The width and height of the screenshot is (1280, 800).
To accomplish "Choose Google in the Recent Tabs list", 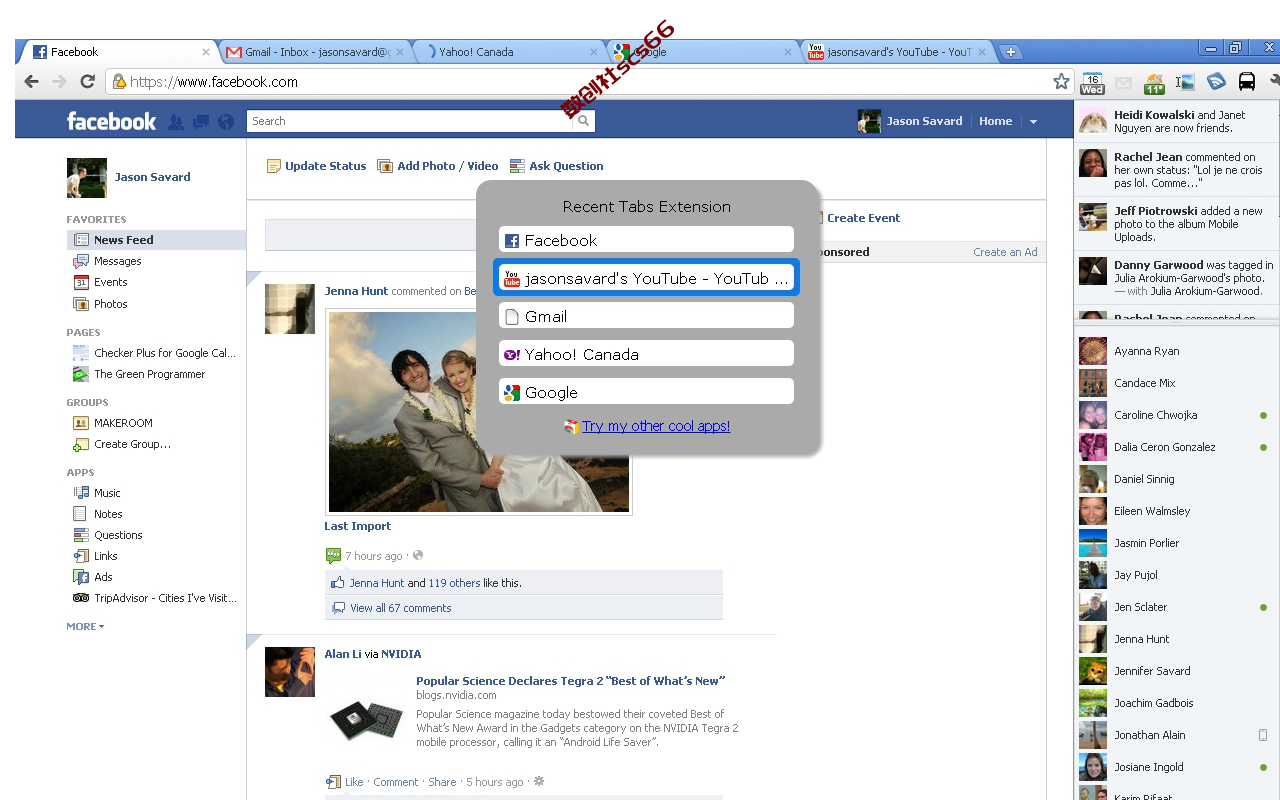I will point(646,392).
